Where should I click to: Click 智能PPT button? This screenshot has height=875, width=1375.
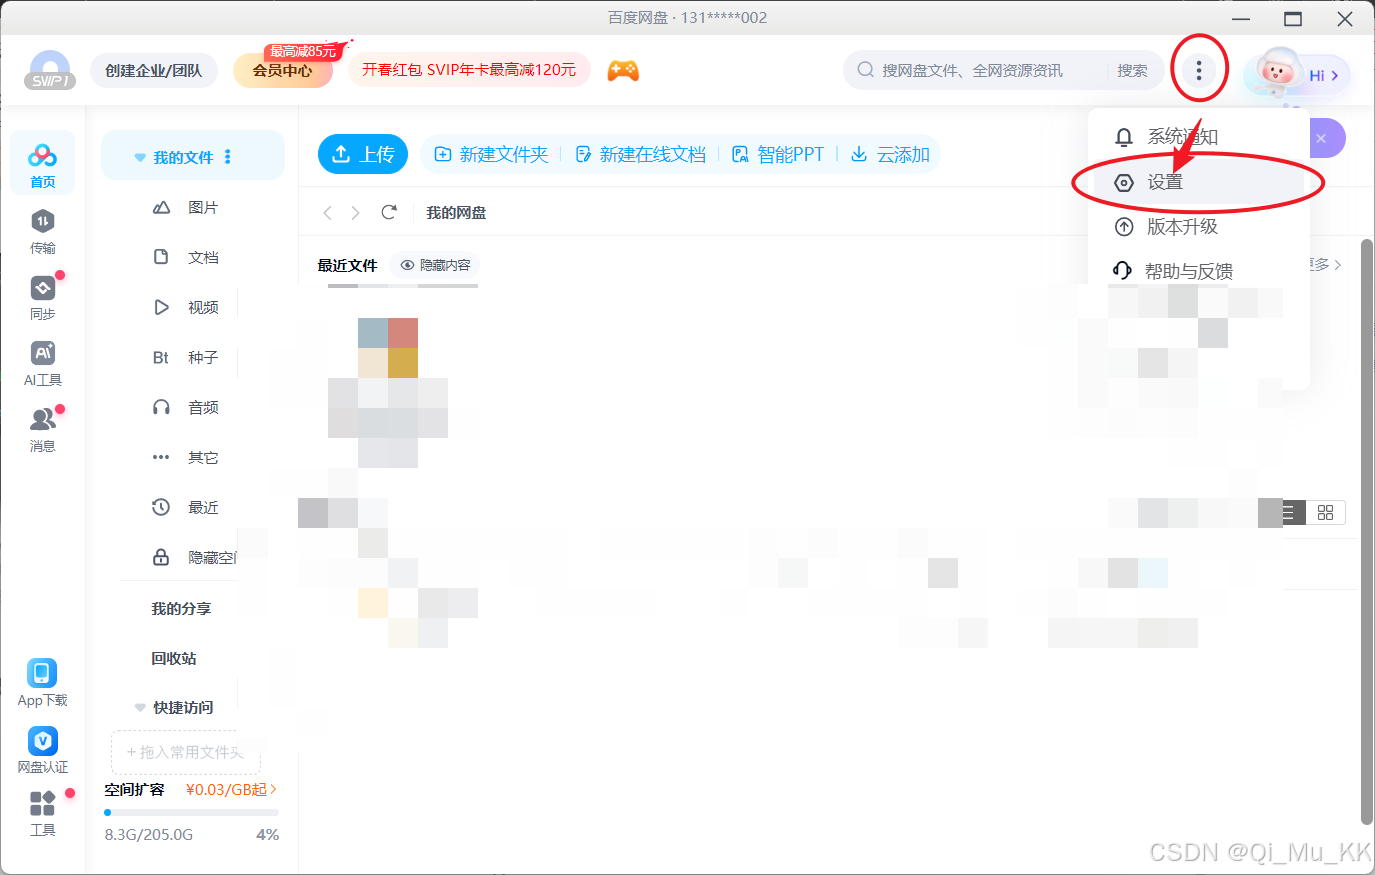pyautogui.click(x=778, y=154)
